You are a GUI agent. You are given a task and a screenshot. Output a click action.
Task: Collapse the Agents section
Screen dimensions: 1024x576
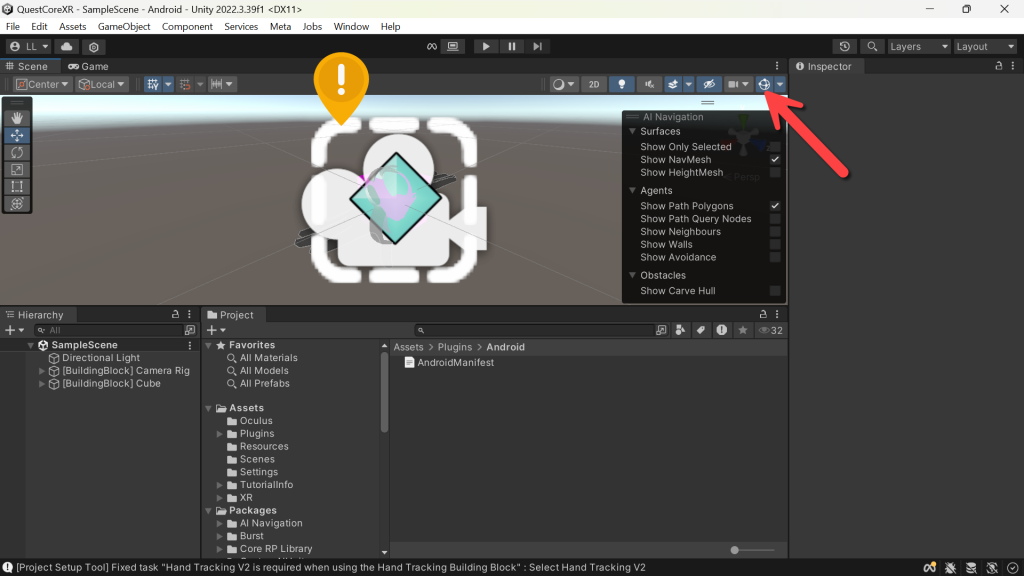(x=632, y=191)
